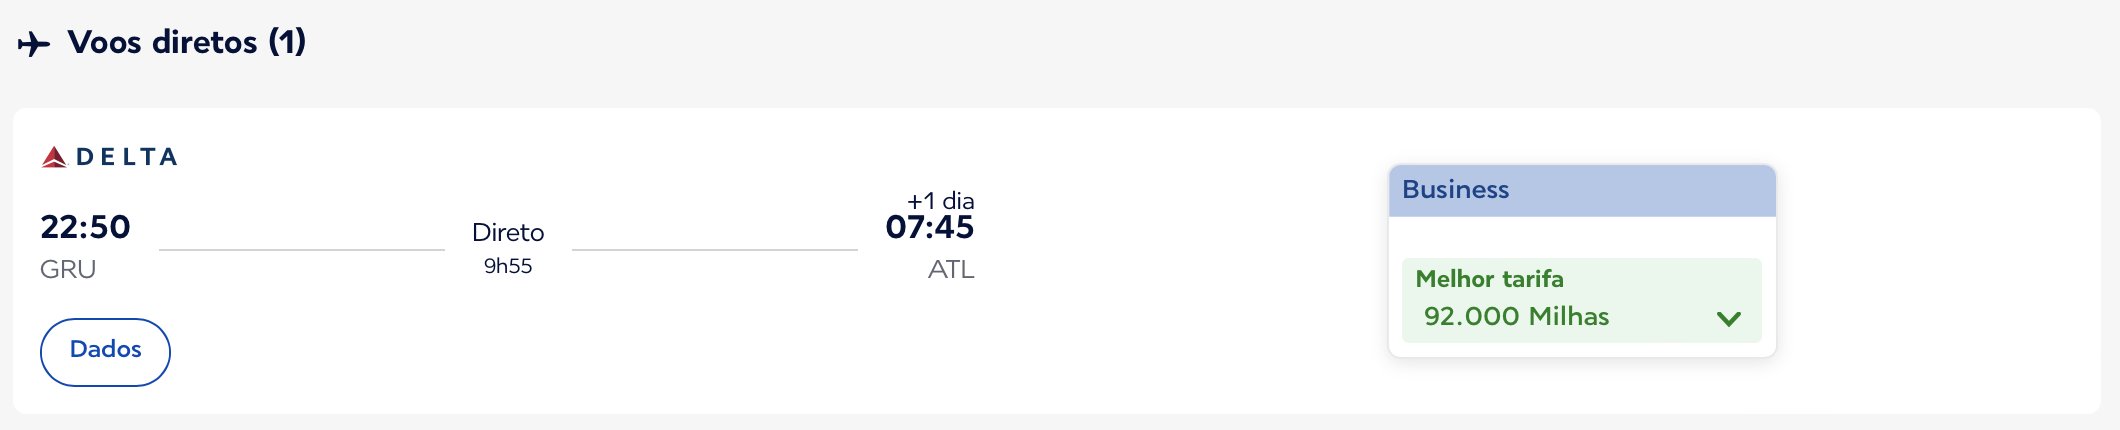Click the red Delta triangle logo
Viewport: 2120px width, 430px height.
pos(54,157)
